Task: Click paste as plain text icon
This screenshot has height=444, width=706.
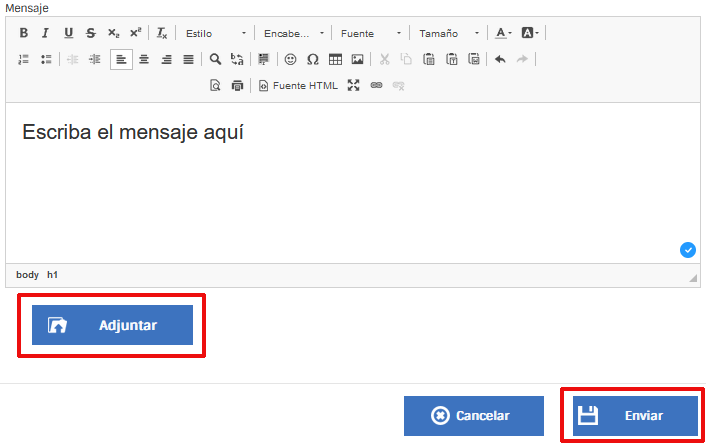Action: point(451,59)
